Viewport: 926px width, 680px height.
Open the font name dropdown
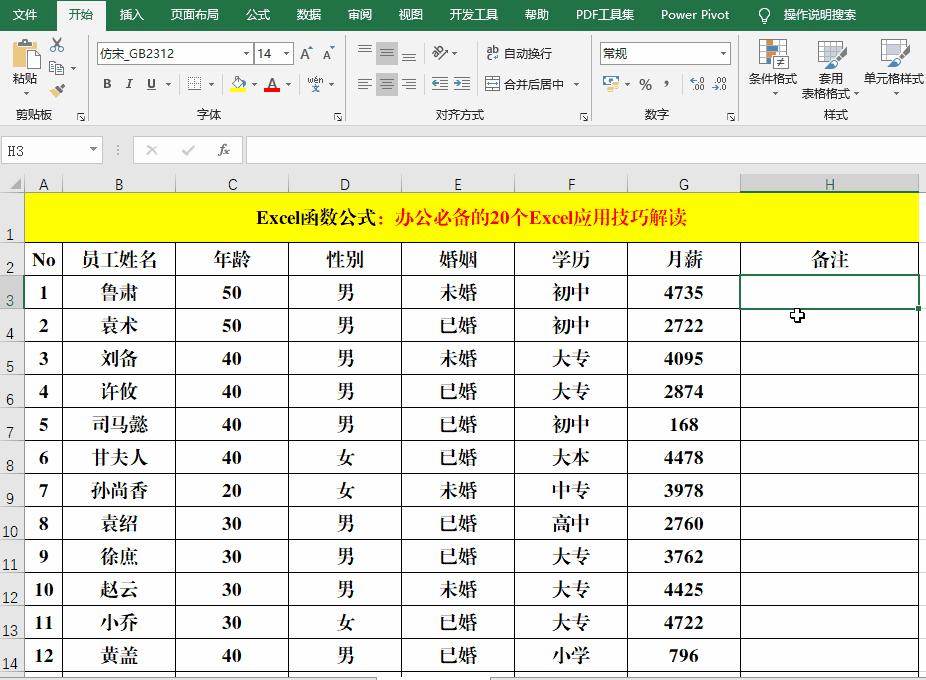coord(246,53)
